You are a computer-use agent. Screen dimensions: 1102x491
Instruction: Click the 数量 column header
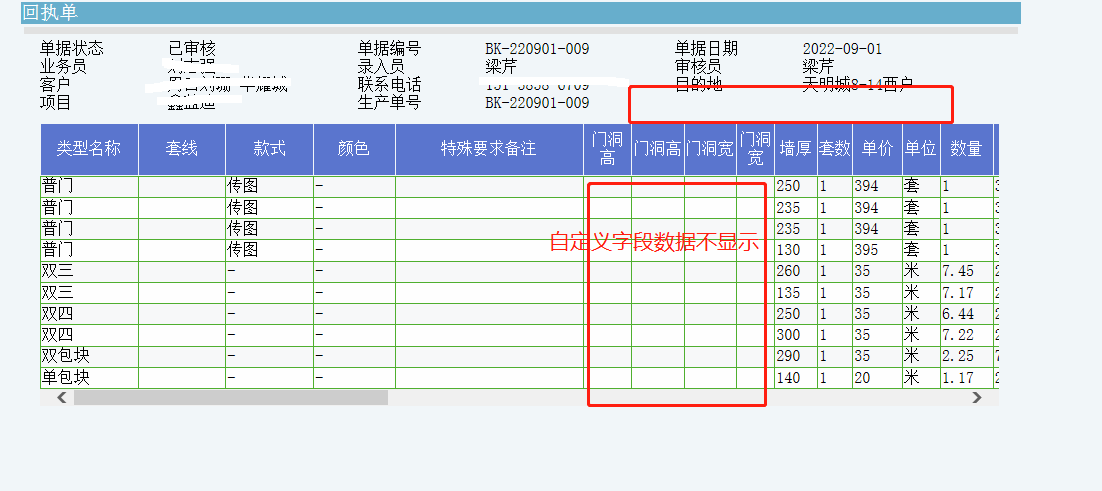click(966, 149)
